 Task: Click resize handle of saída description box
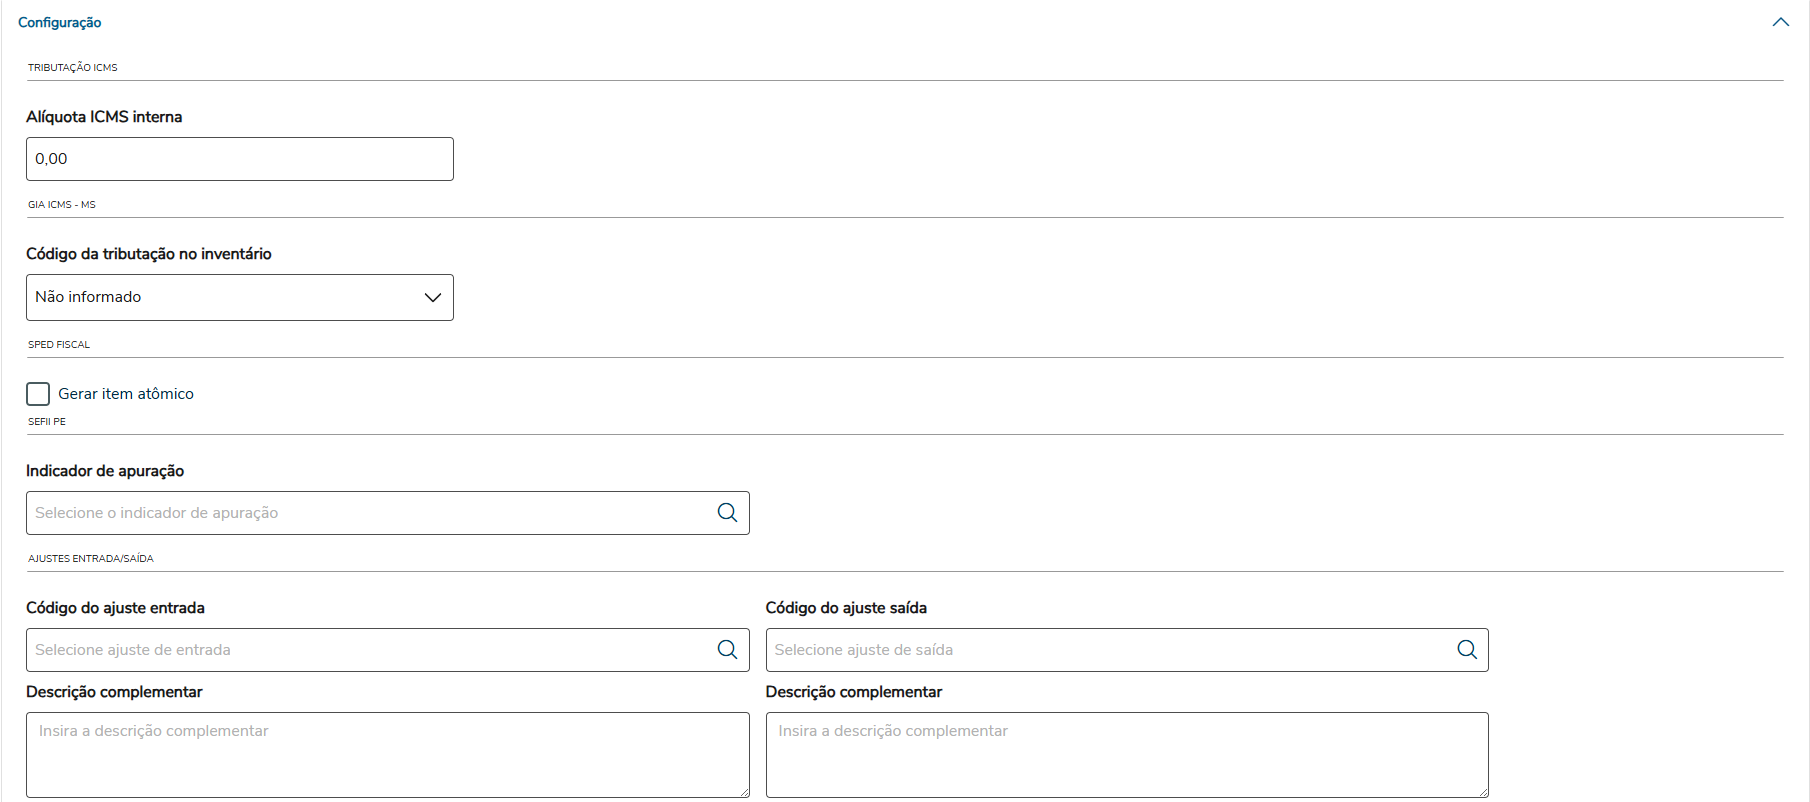[x=1483, y=792]
